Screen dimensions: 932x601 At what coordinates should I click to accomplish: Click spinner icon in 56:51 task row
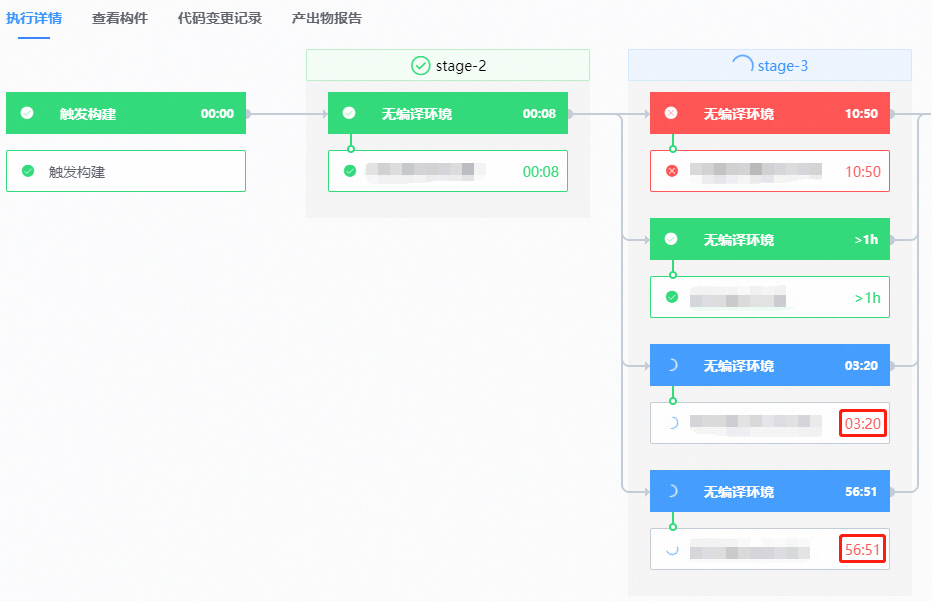point(672,549)
